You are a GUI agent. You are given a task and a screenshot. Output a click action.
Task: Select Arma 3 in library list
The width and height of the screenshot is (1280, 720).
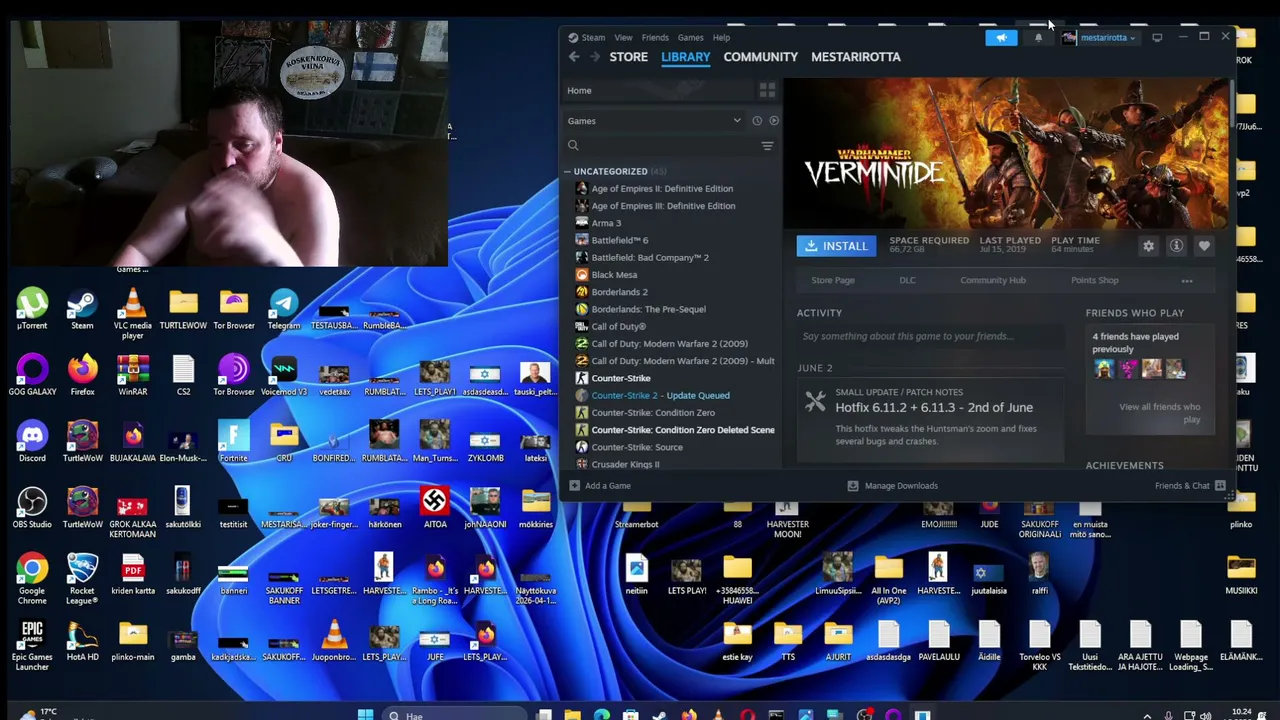[x=606, y=223]
